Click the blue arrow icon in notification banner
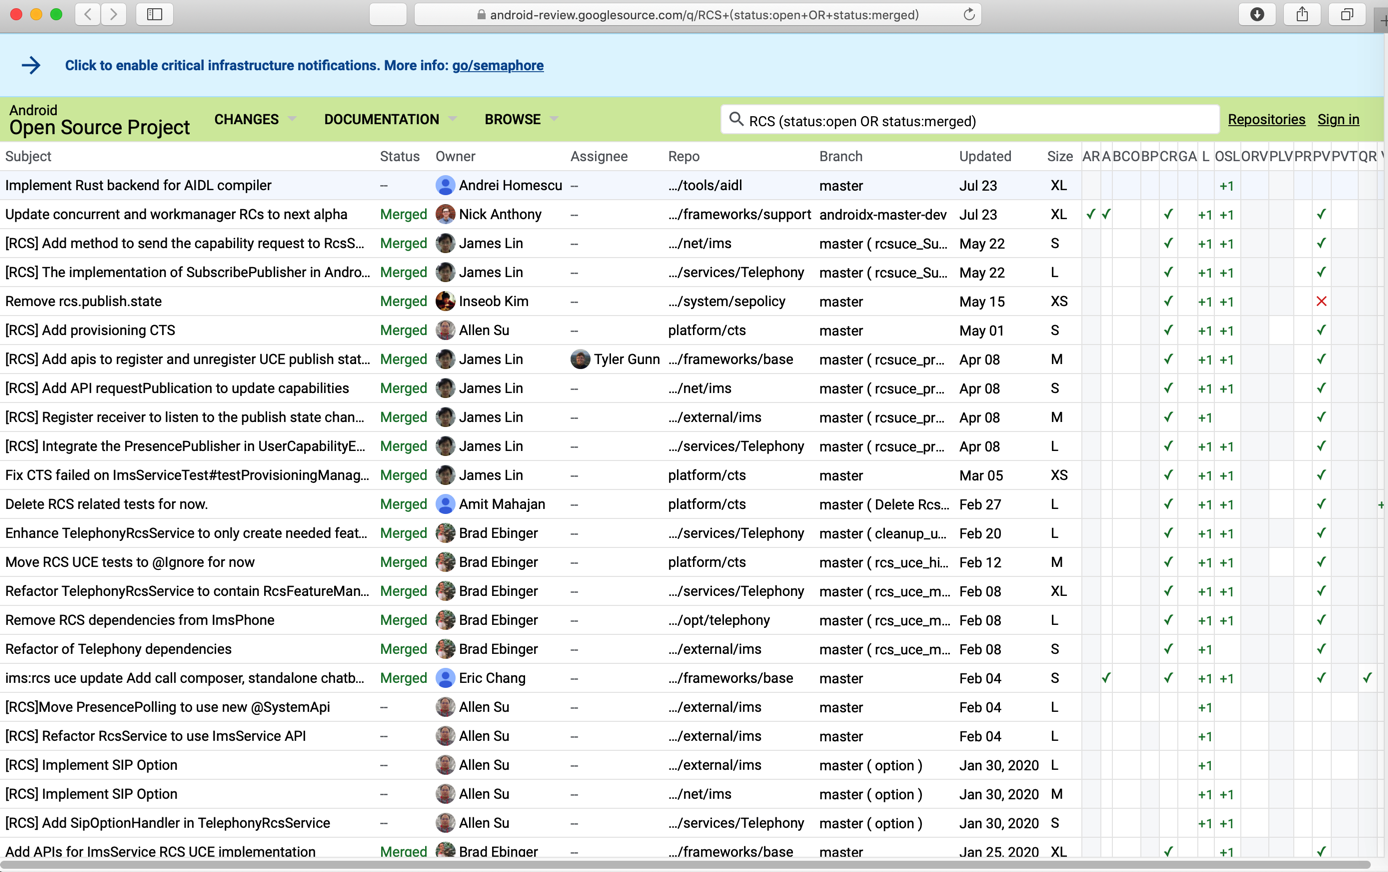 tap(31, 65)
